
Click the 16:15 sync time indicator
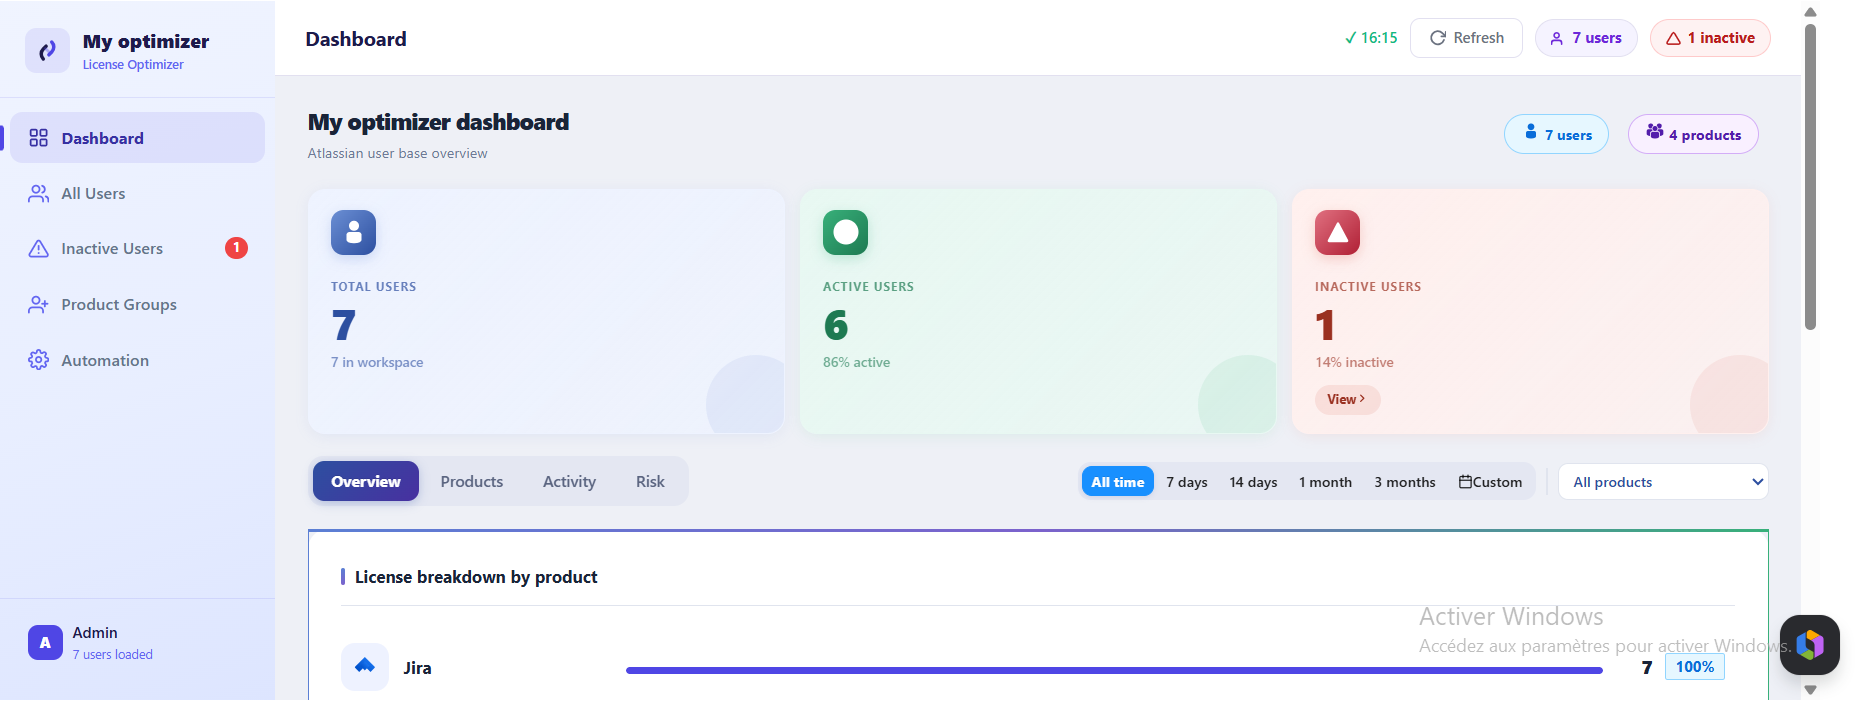tap(1371, 38)
